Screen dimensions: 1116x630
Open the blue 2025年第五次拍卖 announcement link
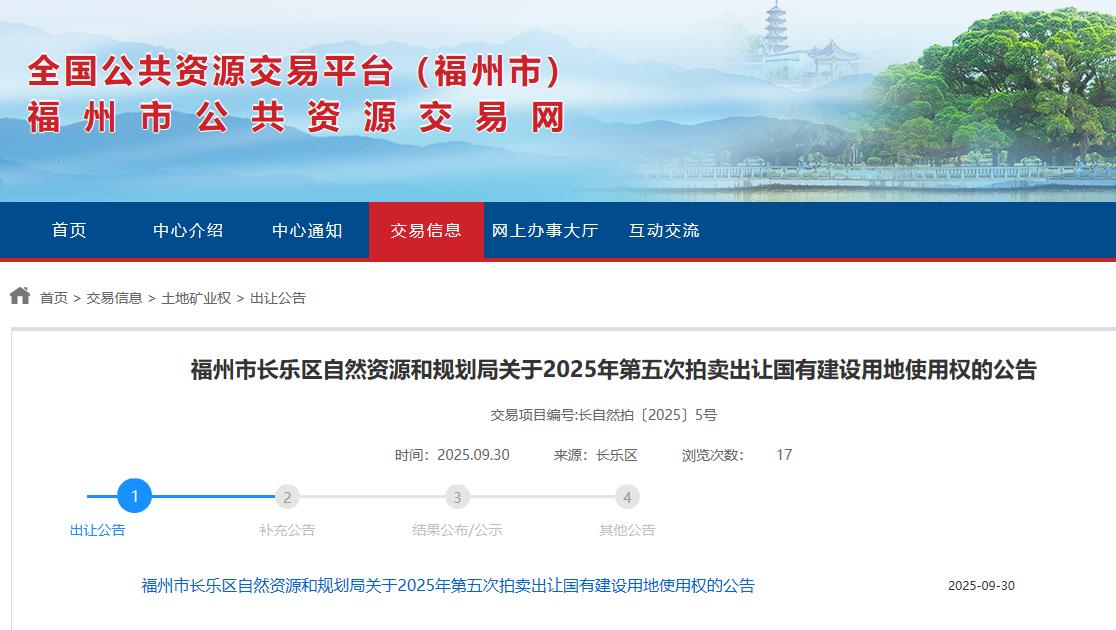coord(448,585)
